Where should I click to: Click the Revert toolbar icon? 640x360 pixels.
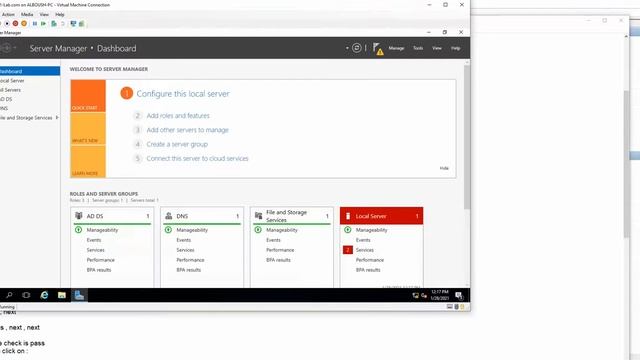[63, 24]
